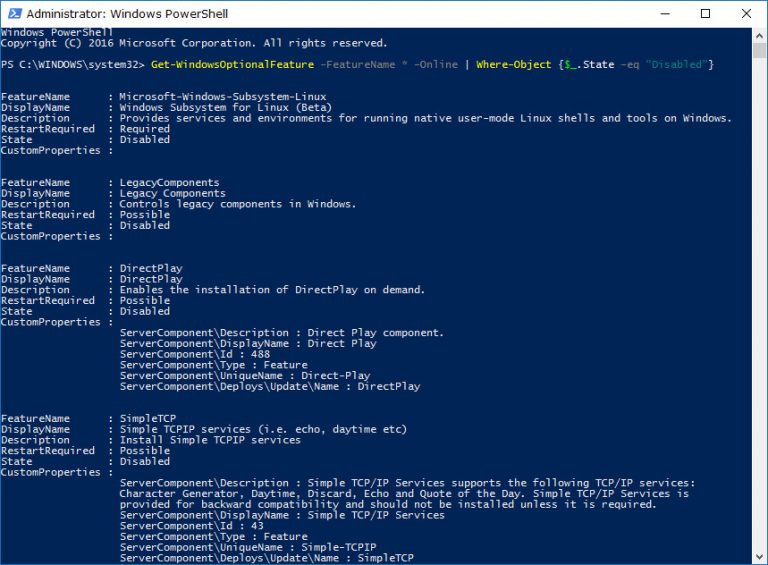Click the scrollbar up arrow
Screen dimensions: 768x565
click(759, 35)
